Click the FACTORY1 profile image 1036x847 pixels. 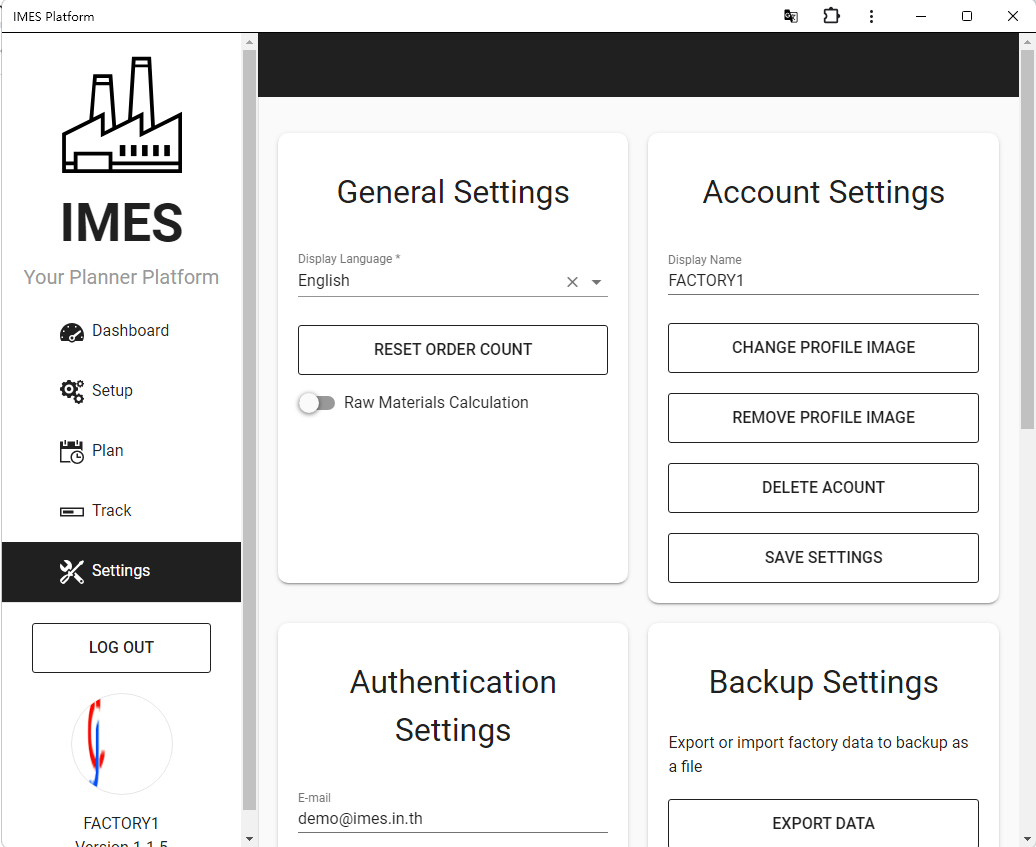(121, 744)
